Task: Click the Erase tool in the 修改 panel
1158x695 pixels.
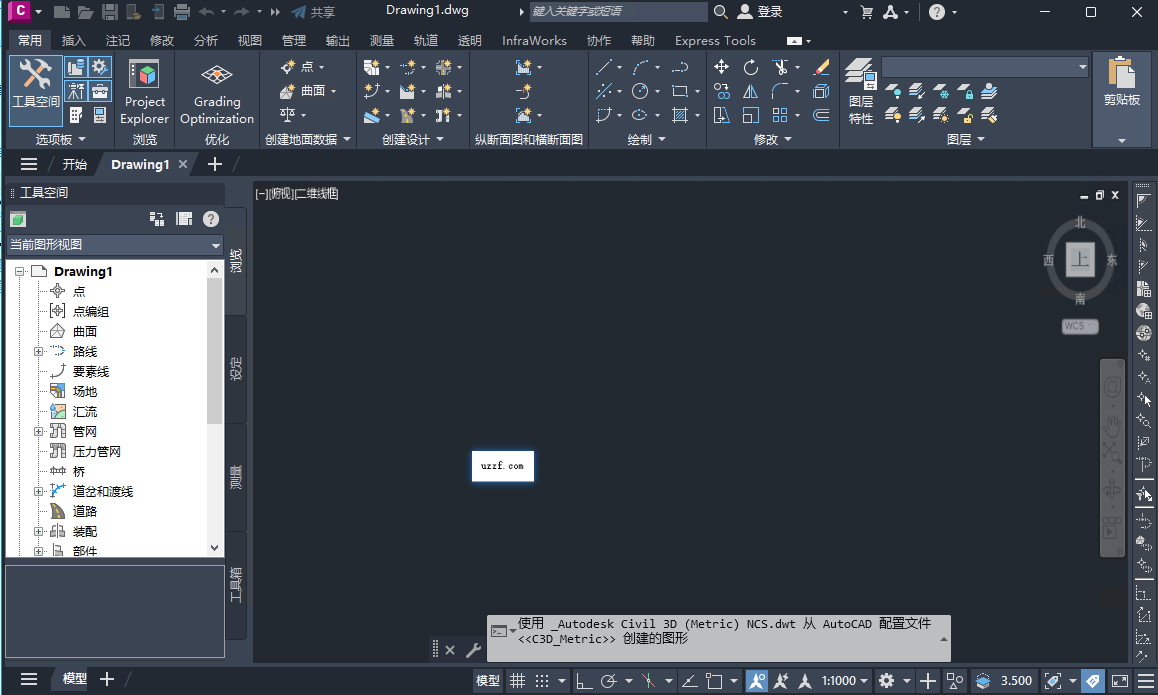Action: (x=822, y=66)
